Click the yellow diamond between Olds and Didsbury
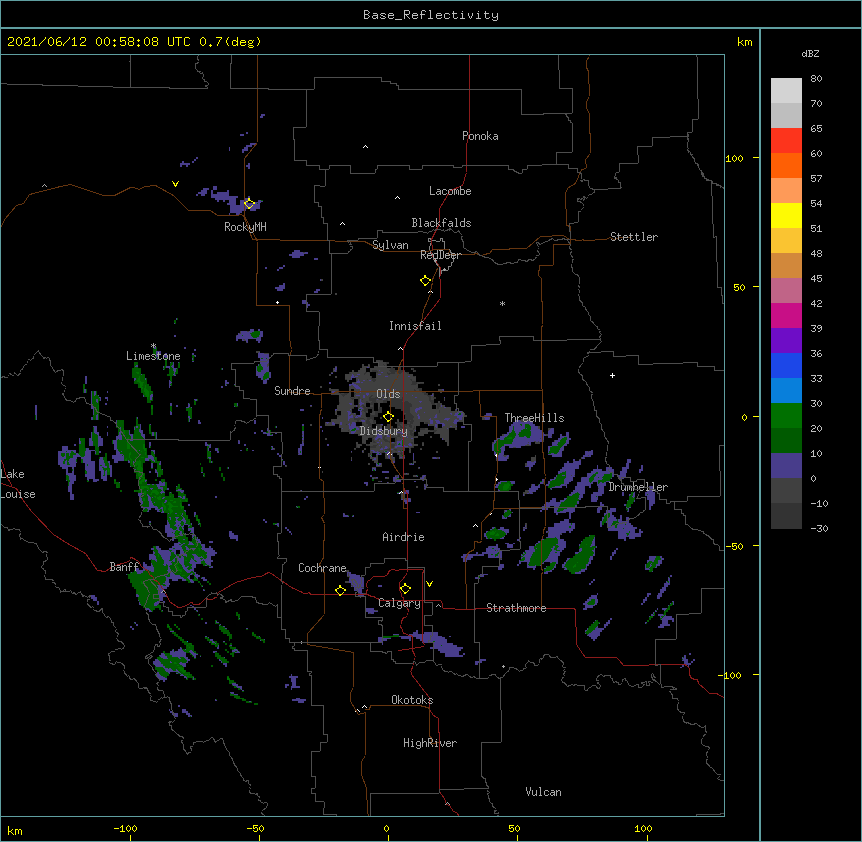Viewport: 862px width, 842px height. (x=388, y=417)
